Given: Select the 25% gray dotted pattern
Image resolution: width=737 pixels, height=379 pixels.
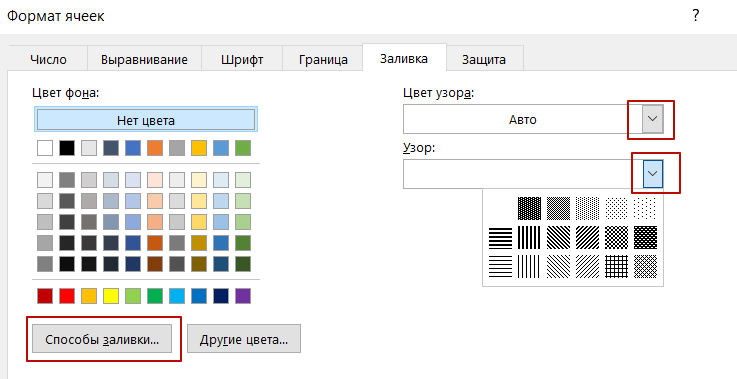Looking at the screenshot, I should point(588,208).
